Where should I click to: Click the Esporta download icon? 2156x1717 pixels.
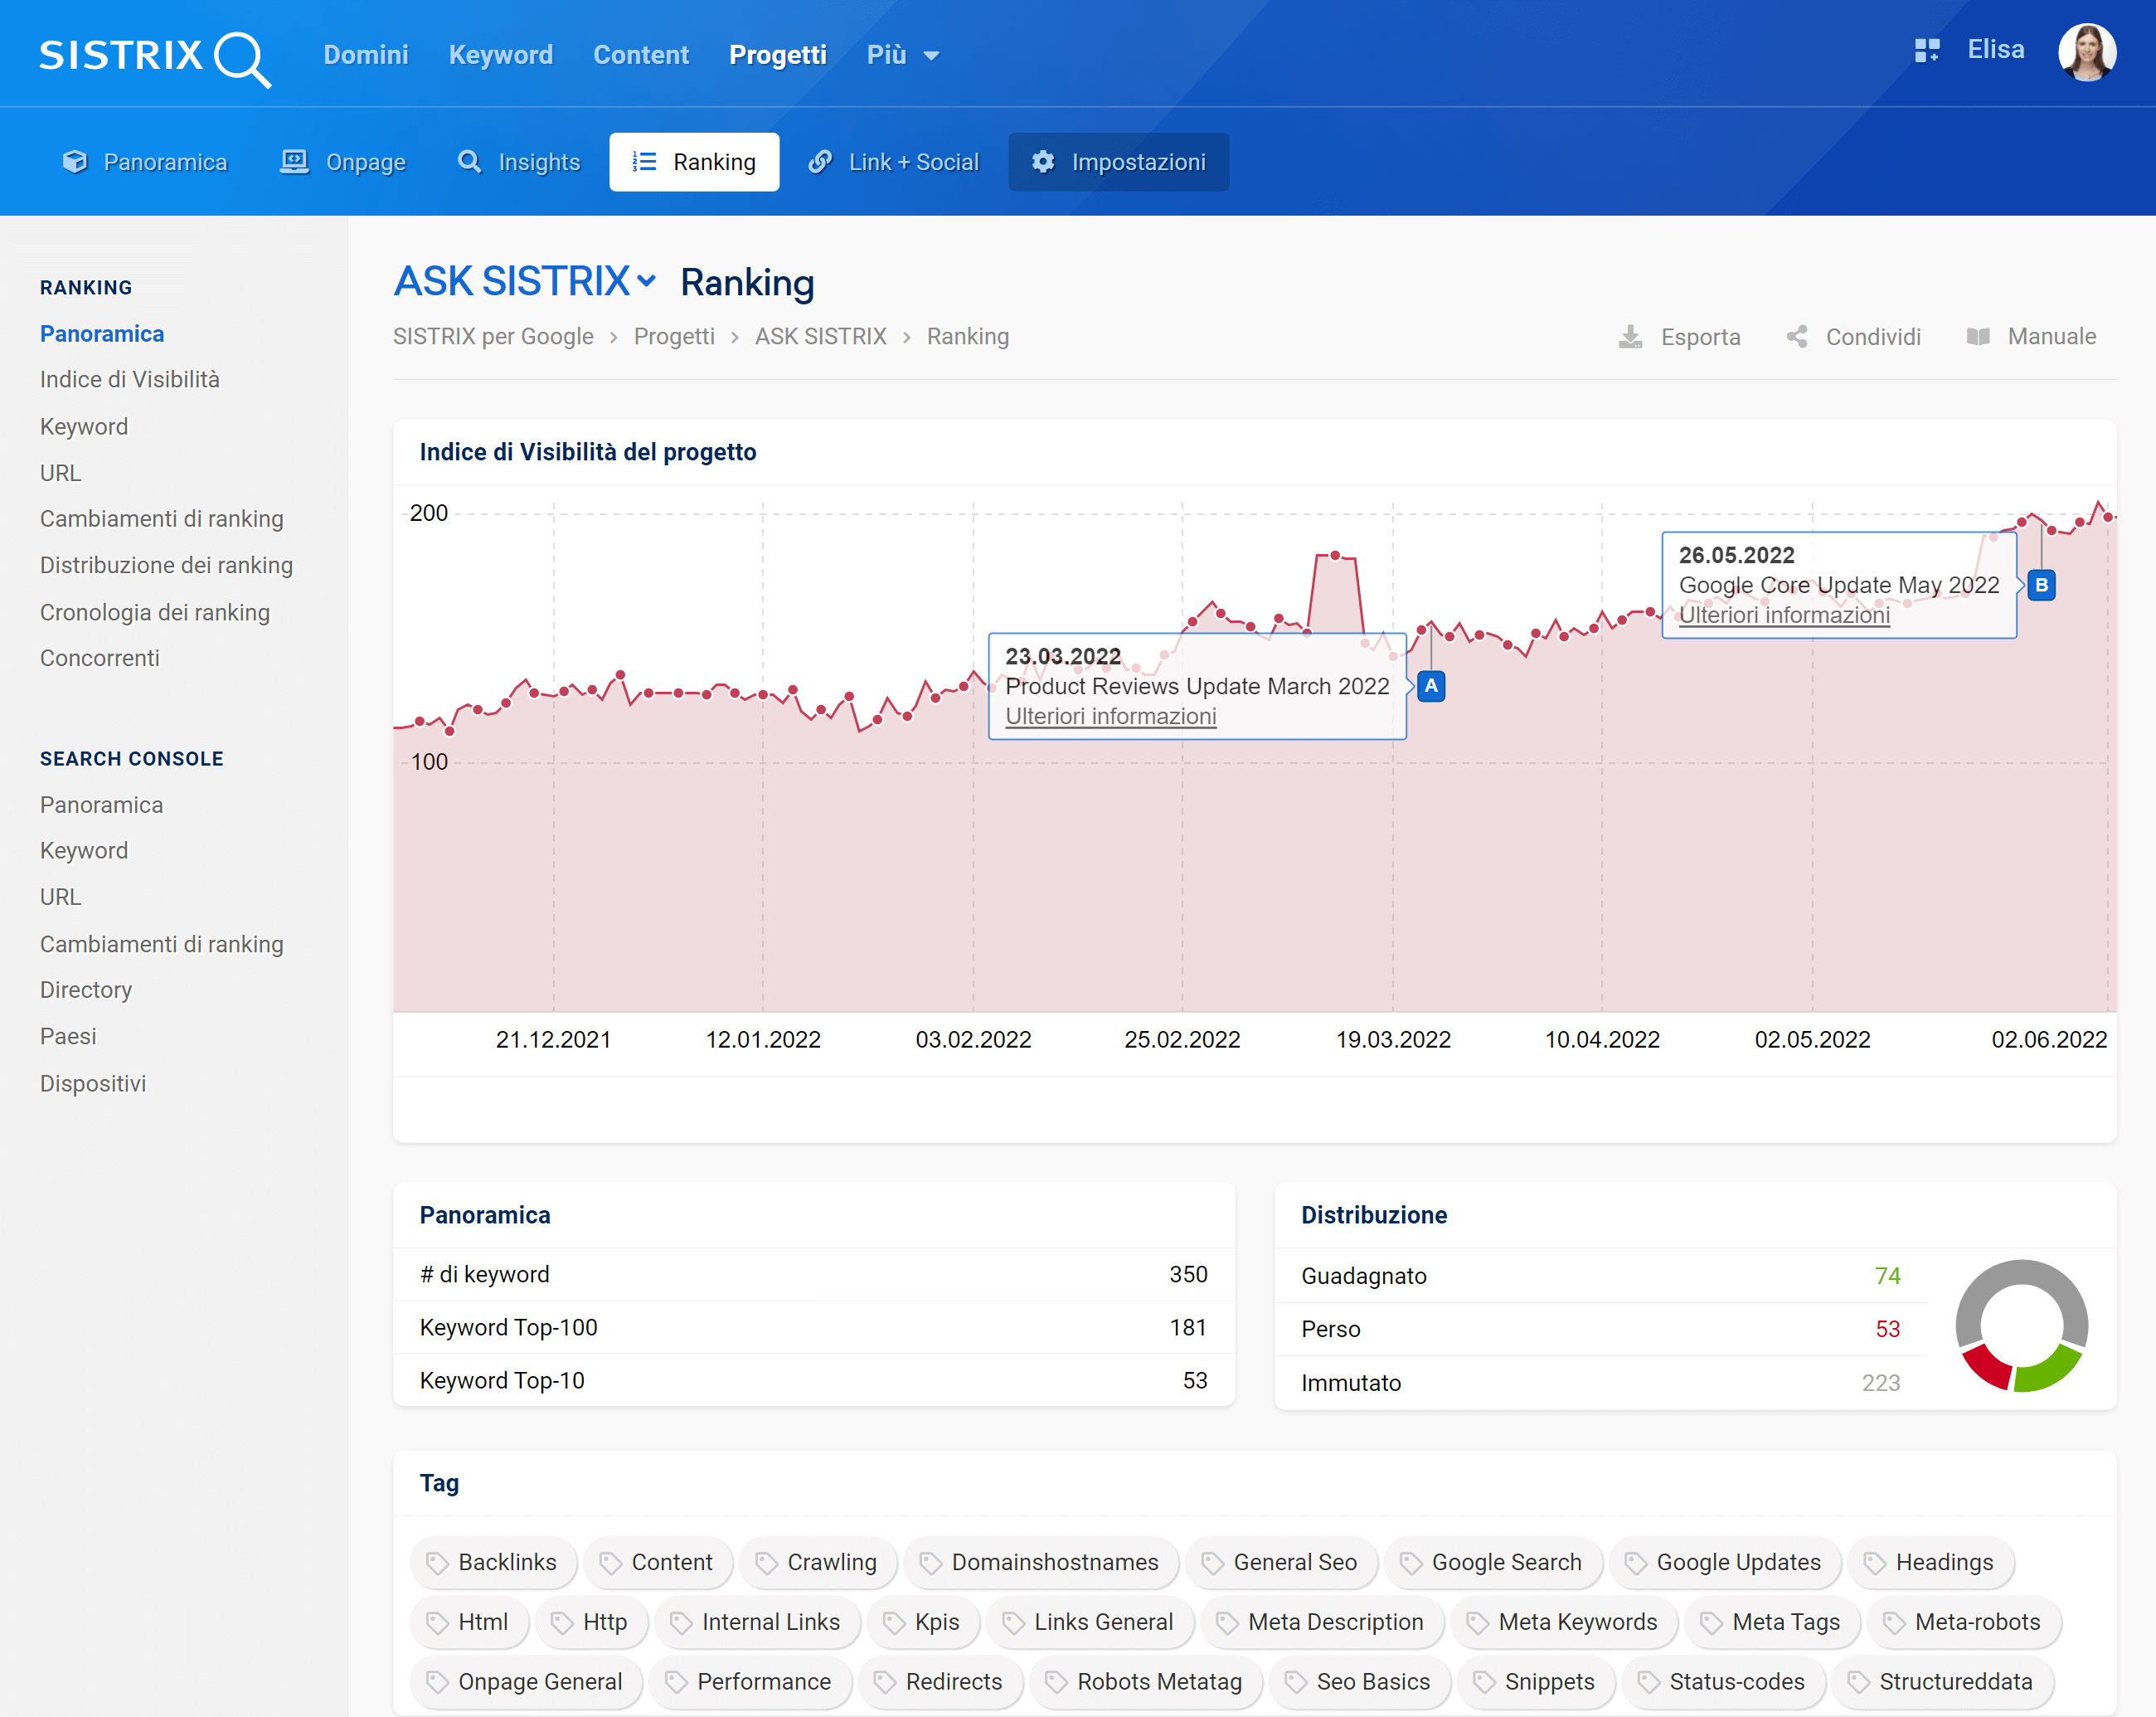coord(1630,337)
